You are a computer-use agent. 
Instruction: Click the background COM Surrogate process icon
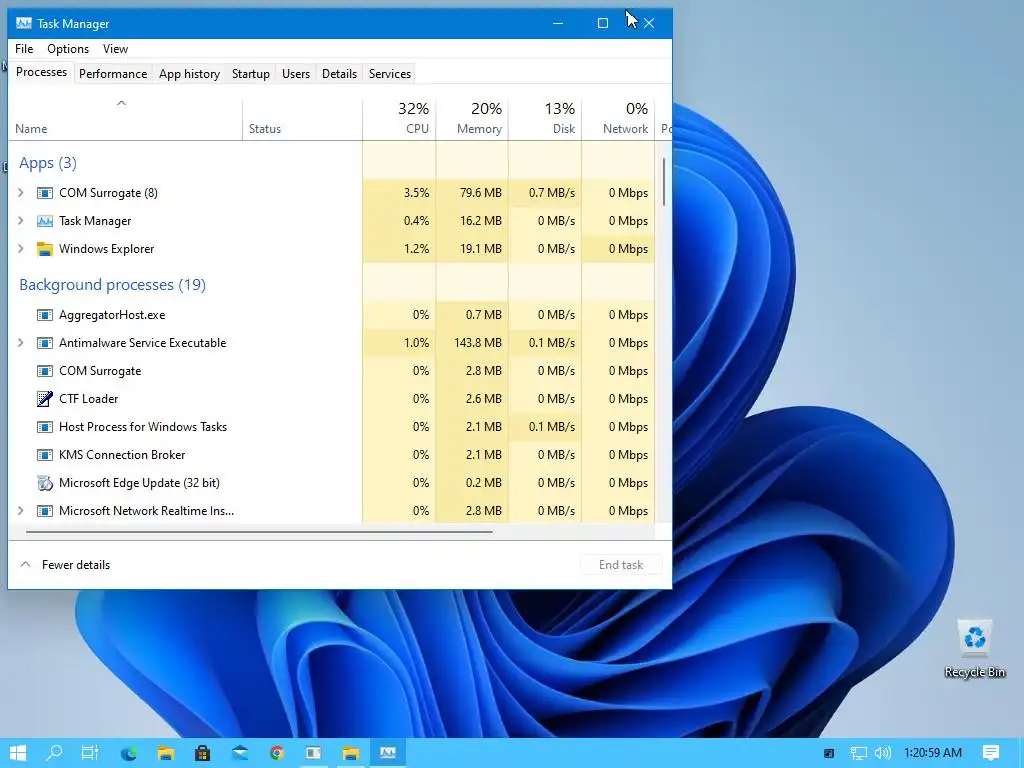click(44, 370)
